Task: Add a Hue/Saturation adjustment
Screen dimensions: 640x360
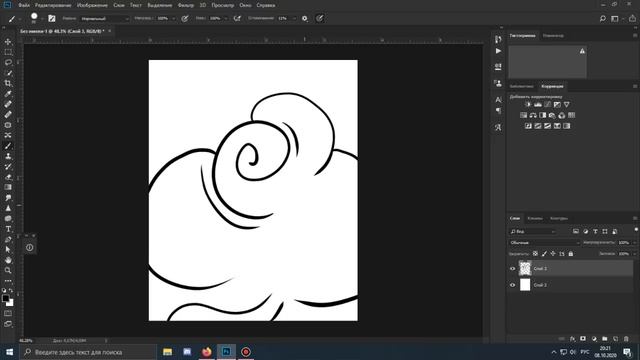Action: click(524, 115)
